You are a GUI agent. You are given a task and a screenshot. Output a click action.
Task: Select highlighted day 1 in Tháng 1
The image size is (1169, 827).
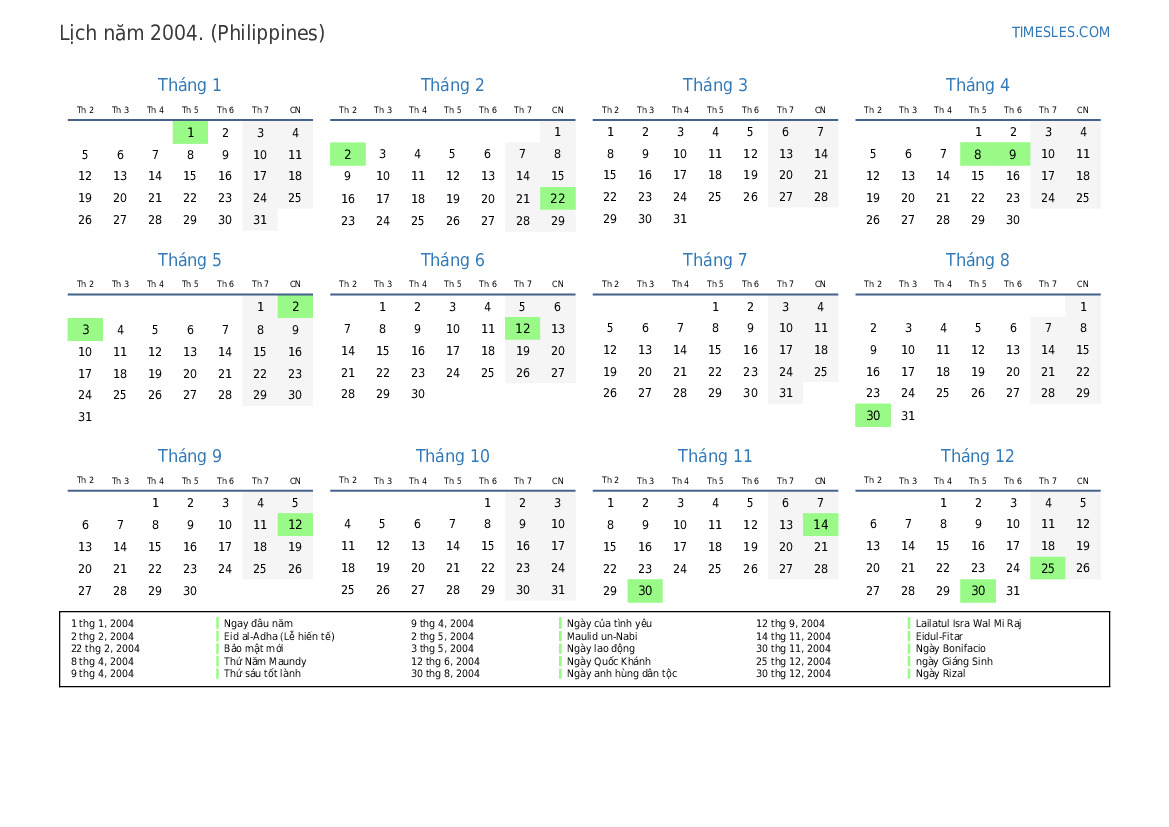(190, 132)
